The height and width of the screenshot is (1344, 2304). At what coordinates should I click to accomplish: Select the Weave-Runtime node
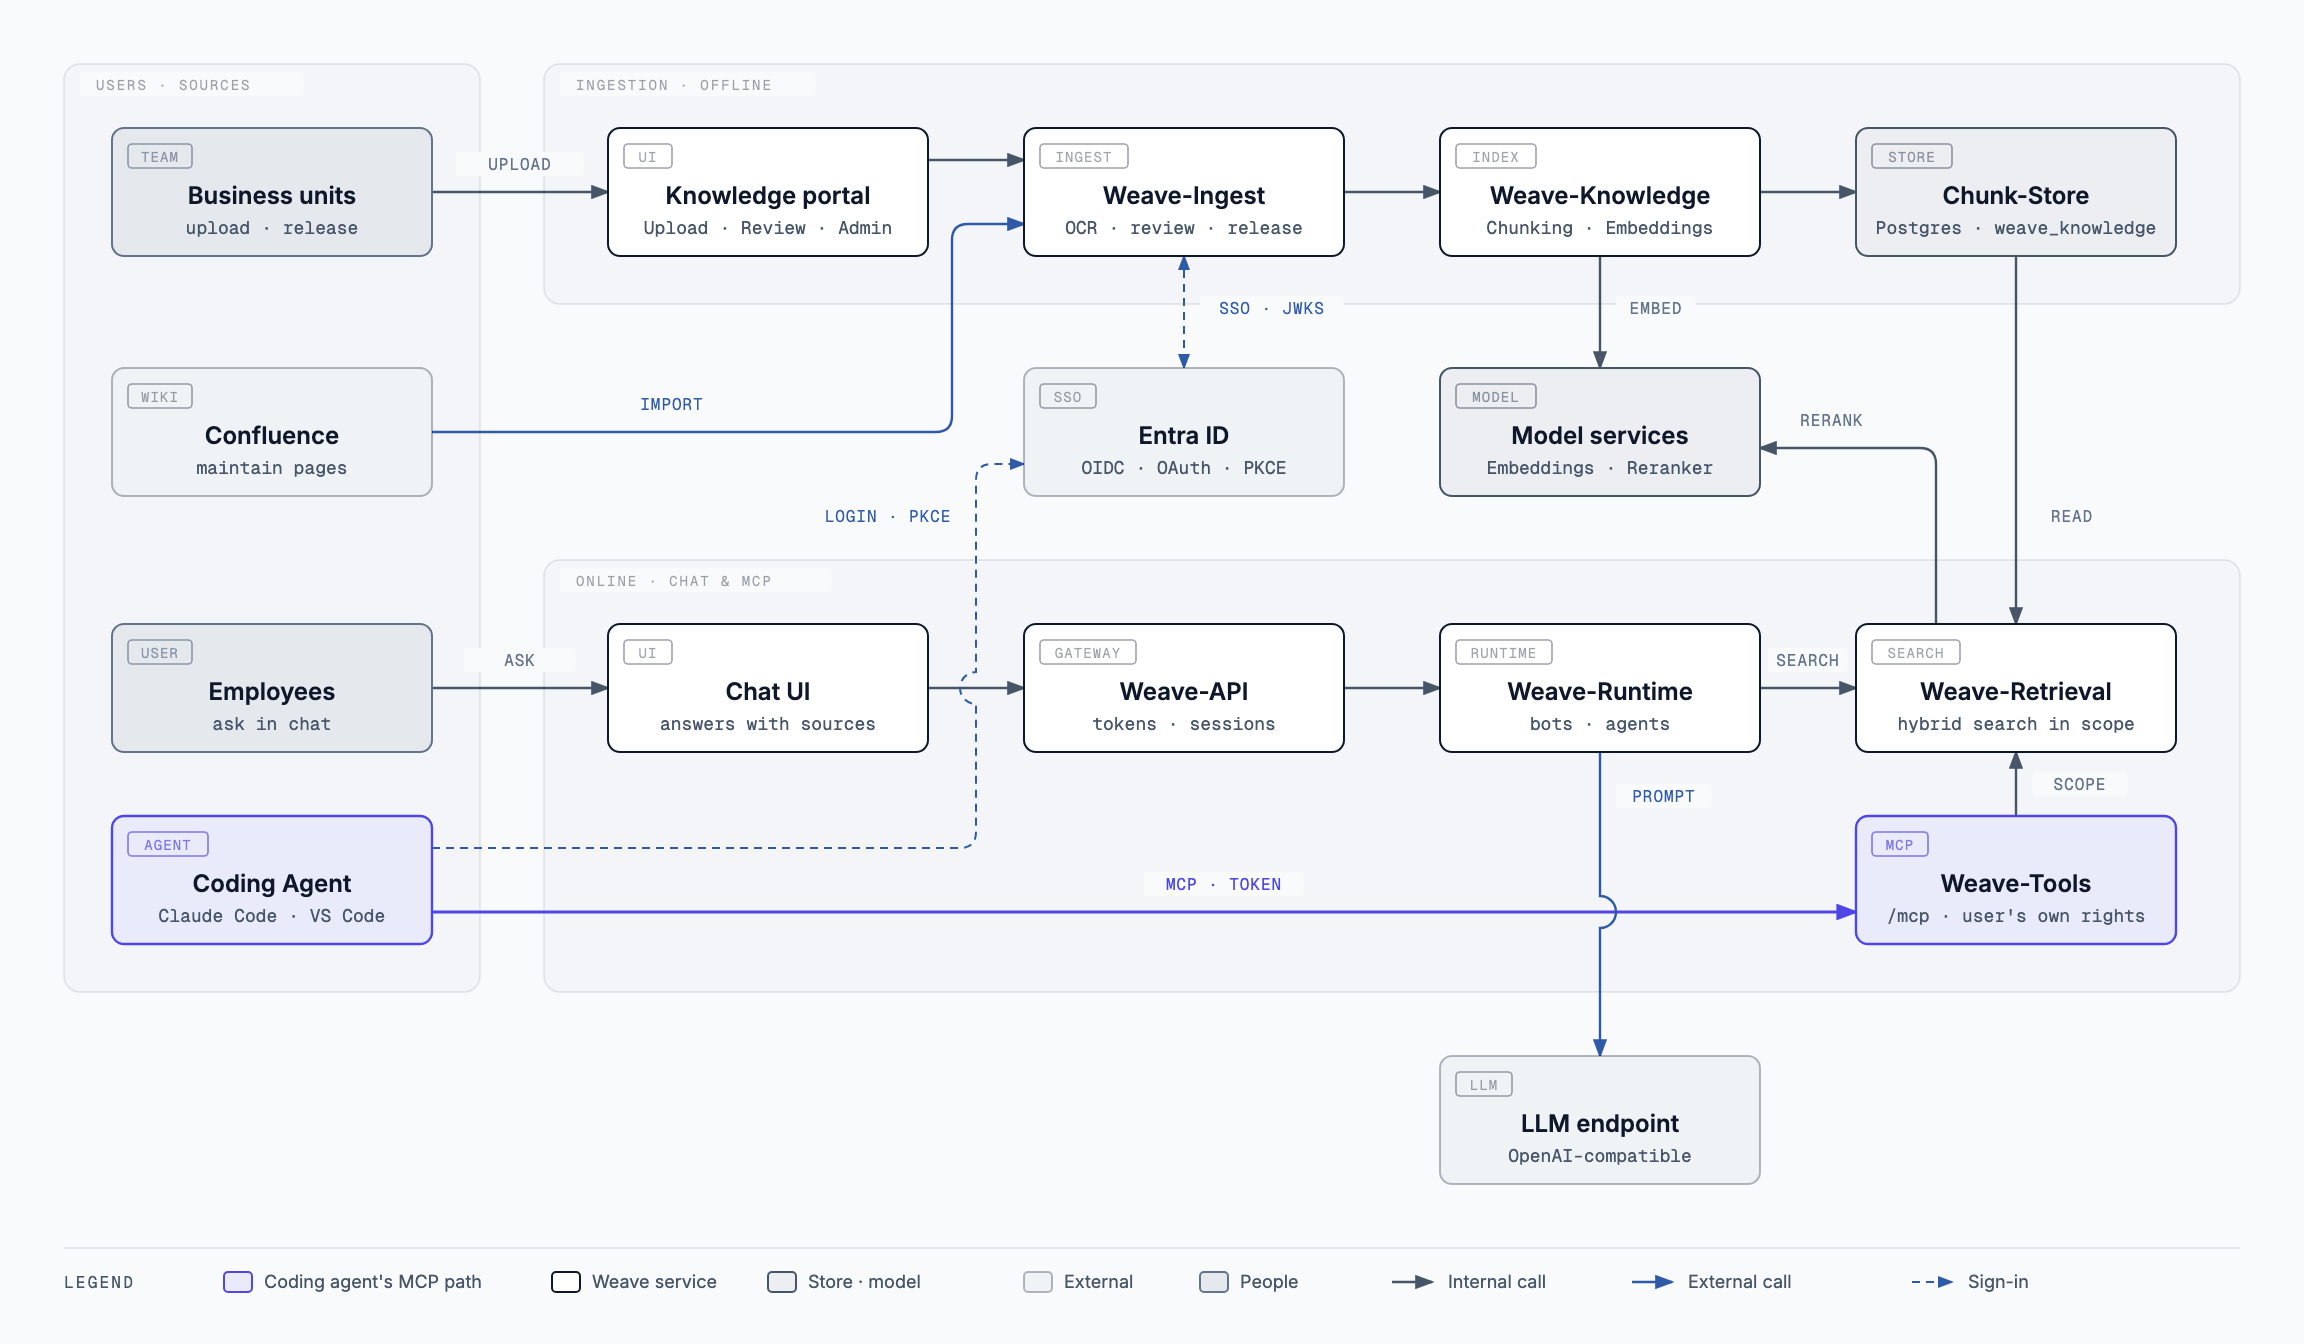[1600, 688]
